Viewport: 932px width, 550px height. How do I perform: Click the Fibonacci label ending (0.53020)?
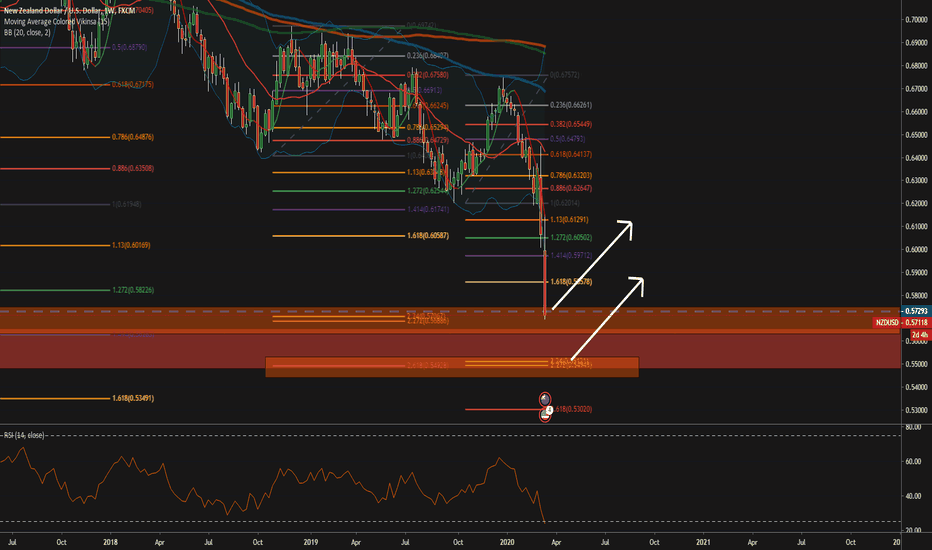pyautogui.click(x=573, y=409)
